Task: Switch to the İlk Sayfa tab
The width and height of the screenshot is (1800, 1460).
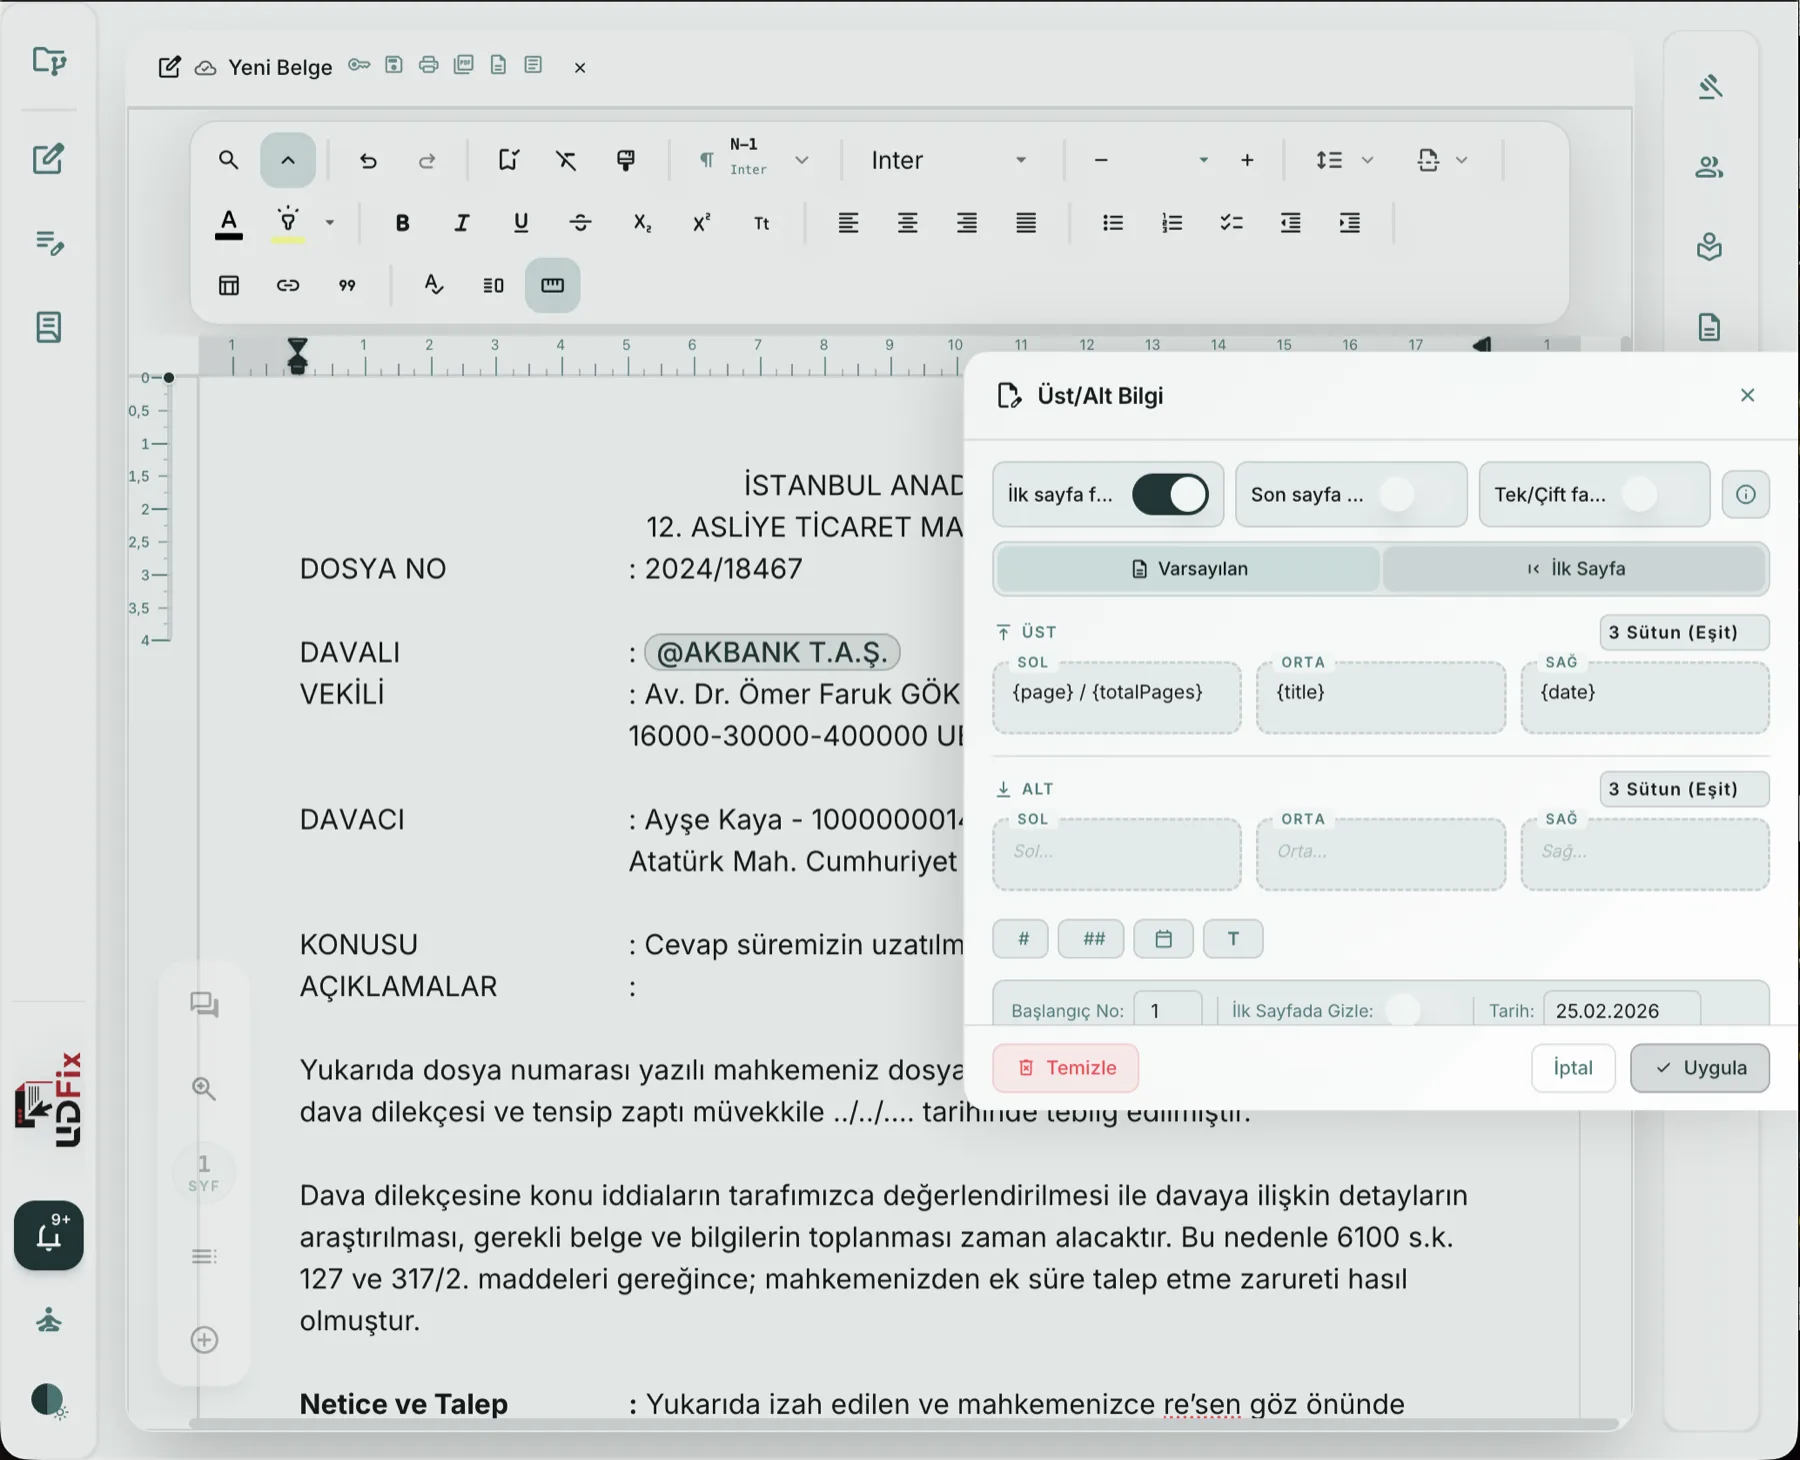Action: coord(1575,568)
